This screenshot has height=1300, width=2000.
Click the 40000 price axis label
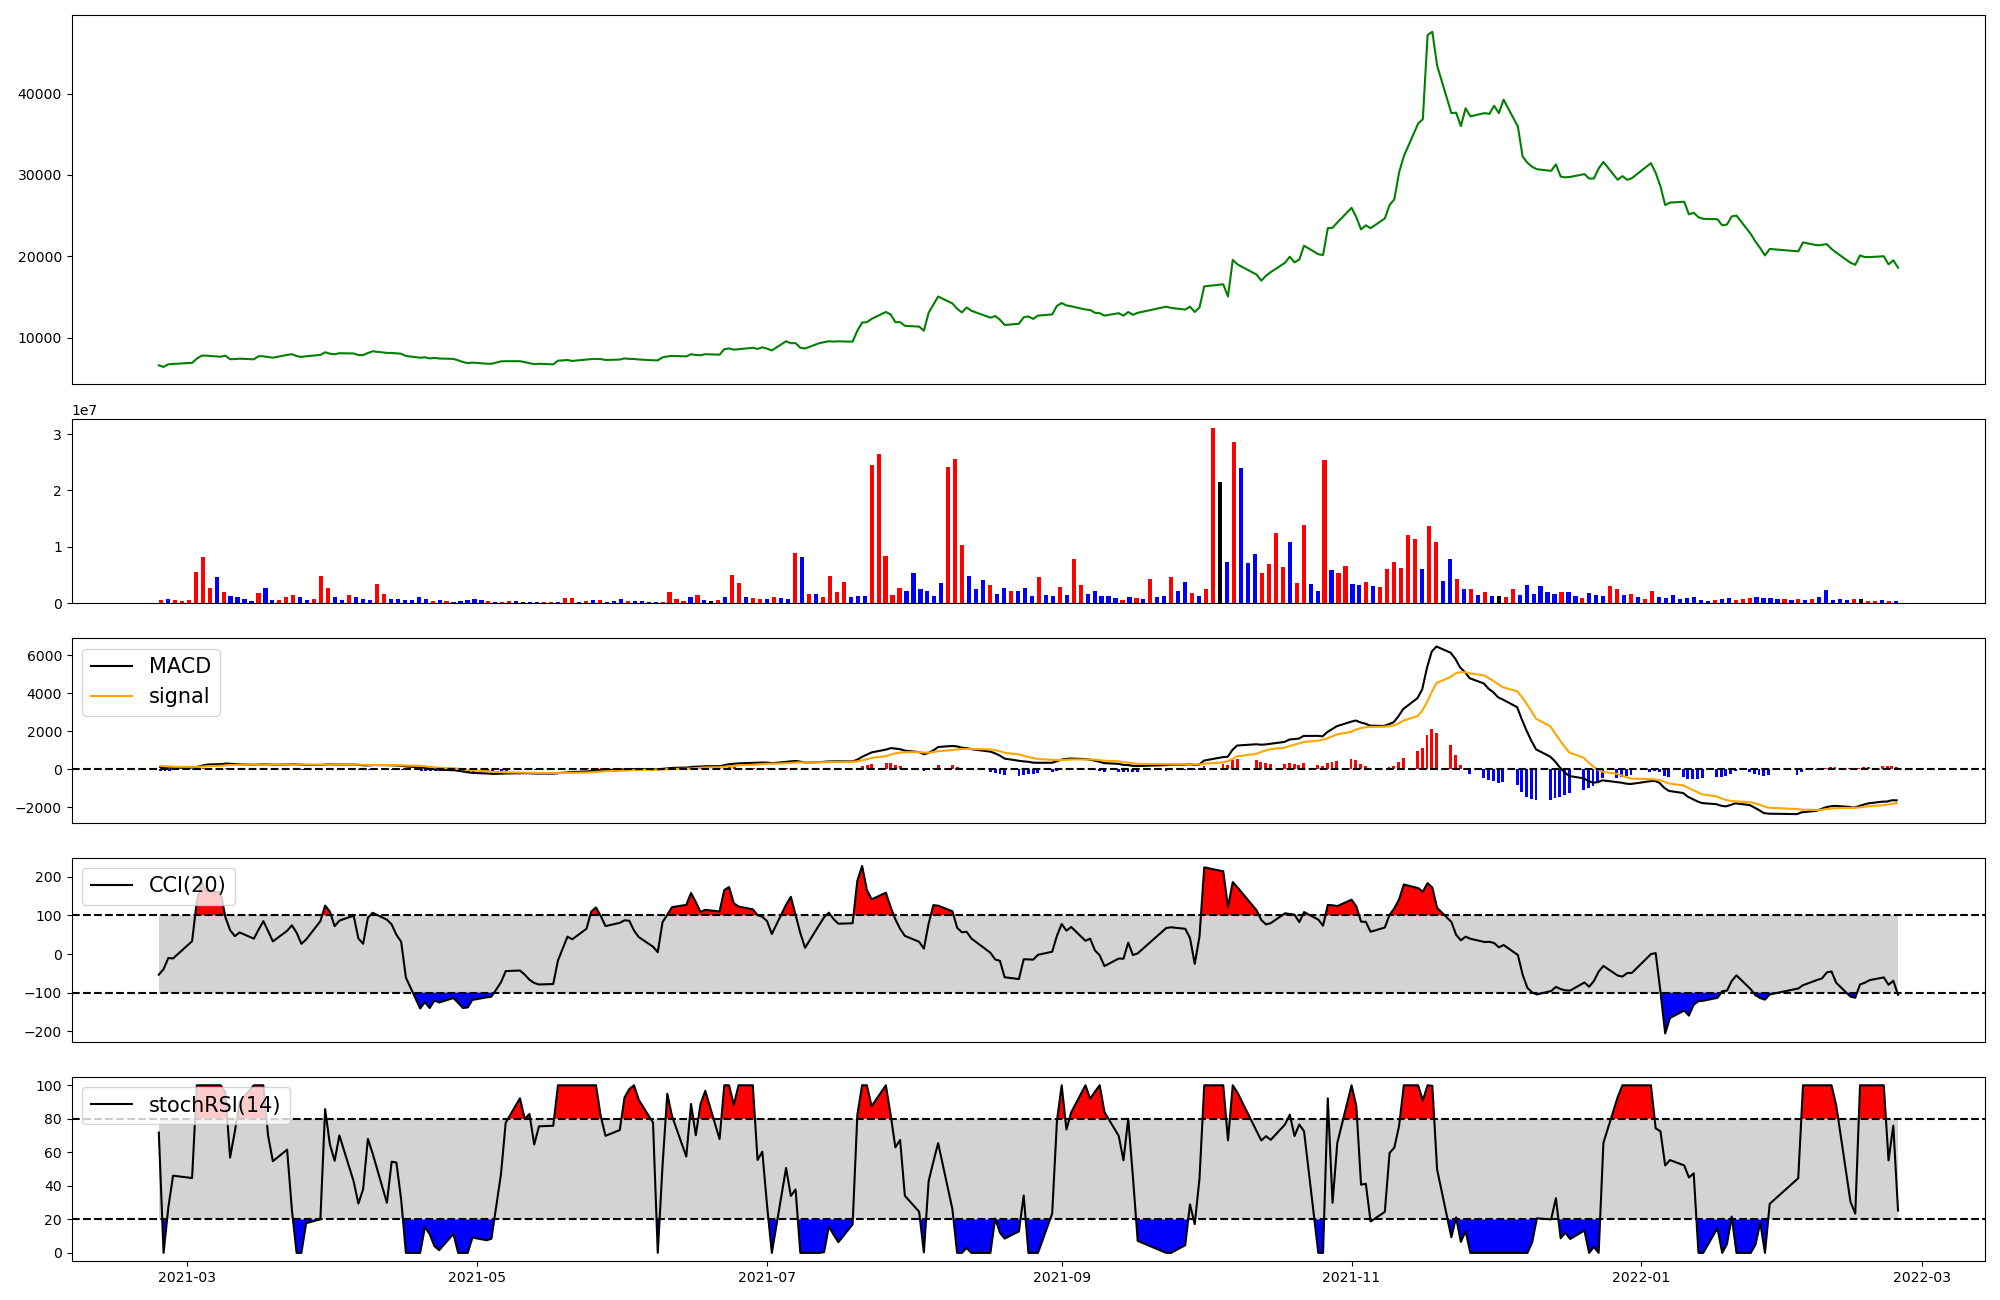pos(40,95)
